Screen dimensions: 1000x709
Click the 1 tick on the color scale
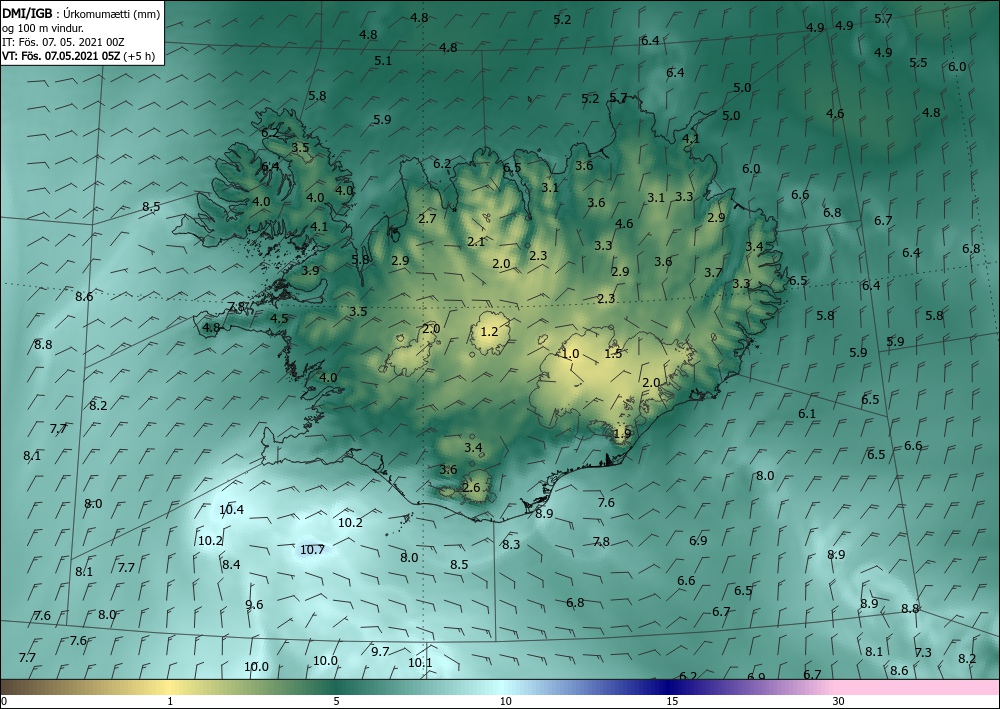170,702
